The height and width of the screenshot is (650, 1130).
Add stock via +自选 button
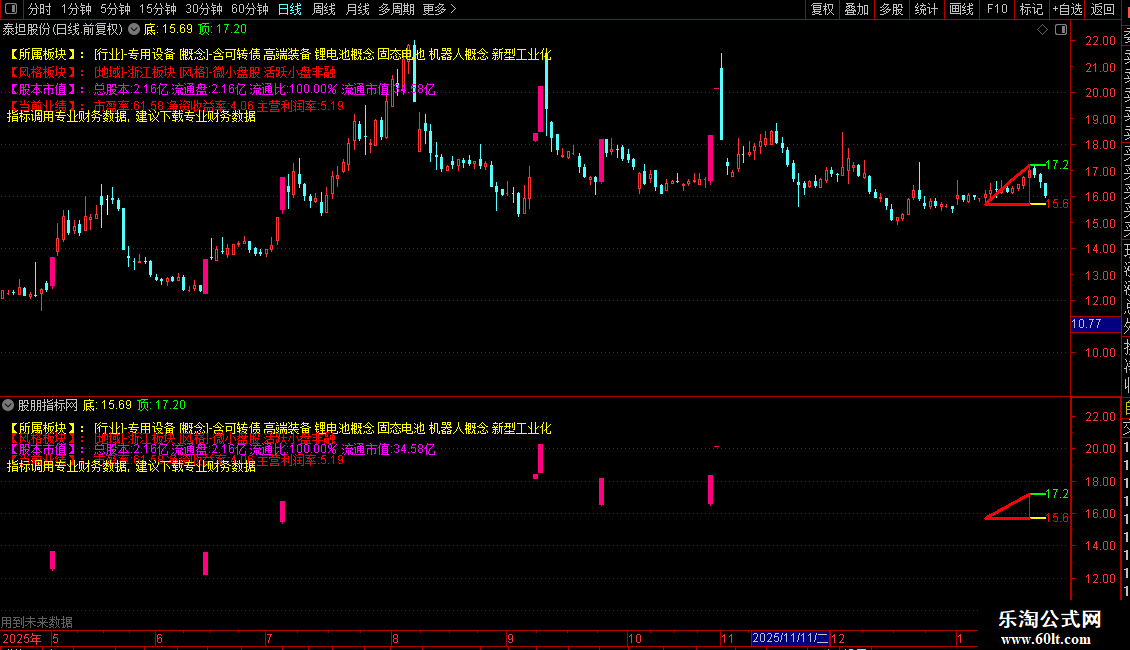coord(1067,9)
